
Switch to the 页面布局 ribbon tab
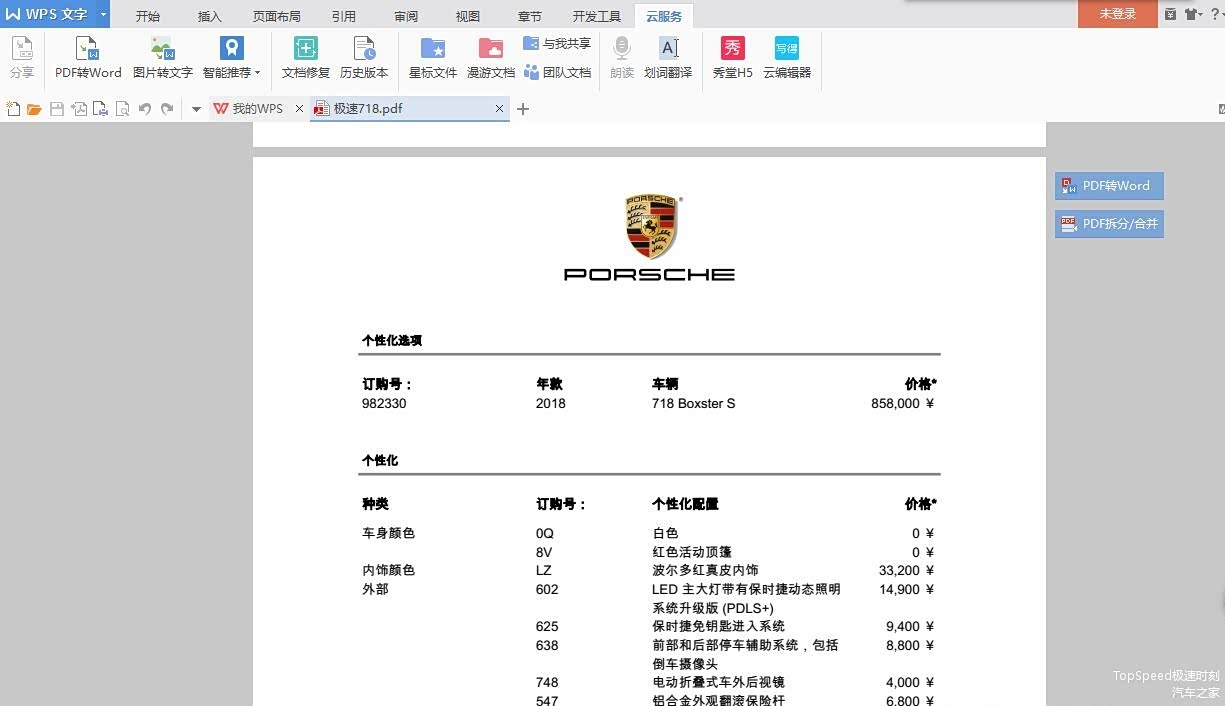click(277, 16)
